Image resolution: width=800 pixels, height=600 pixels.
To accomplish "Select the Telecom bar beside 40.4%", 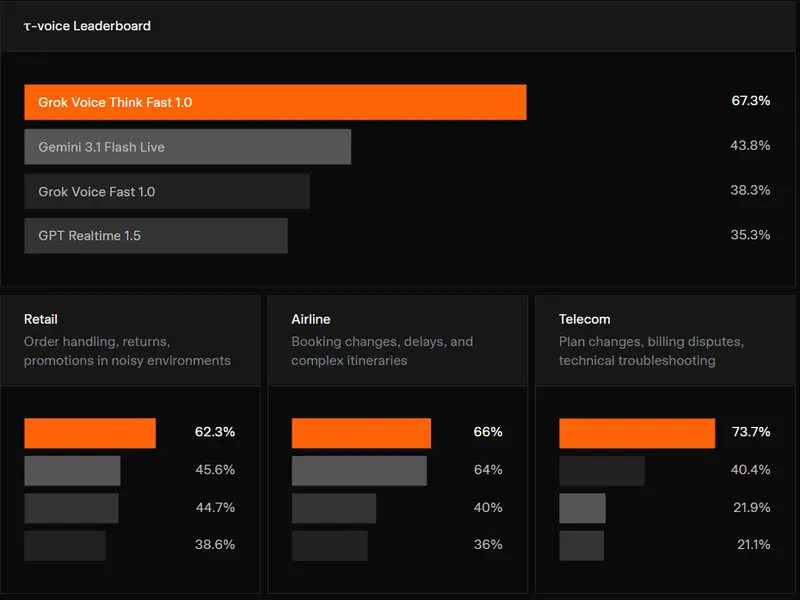I will click(602, 471).
